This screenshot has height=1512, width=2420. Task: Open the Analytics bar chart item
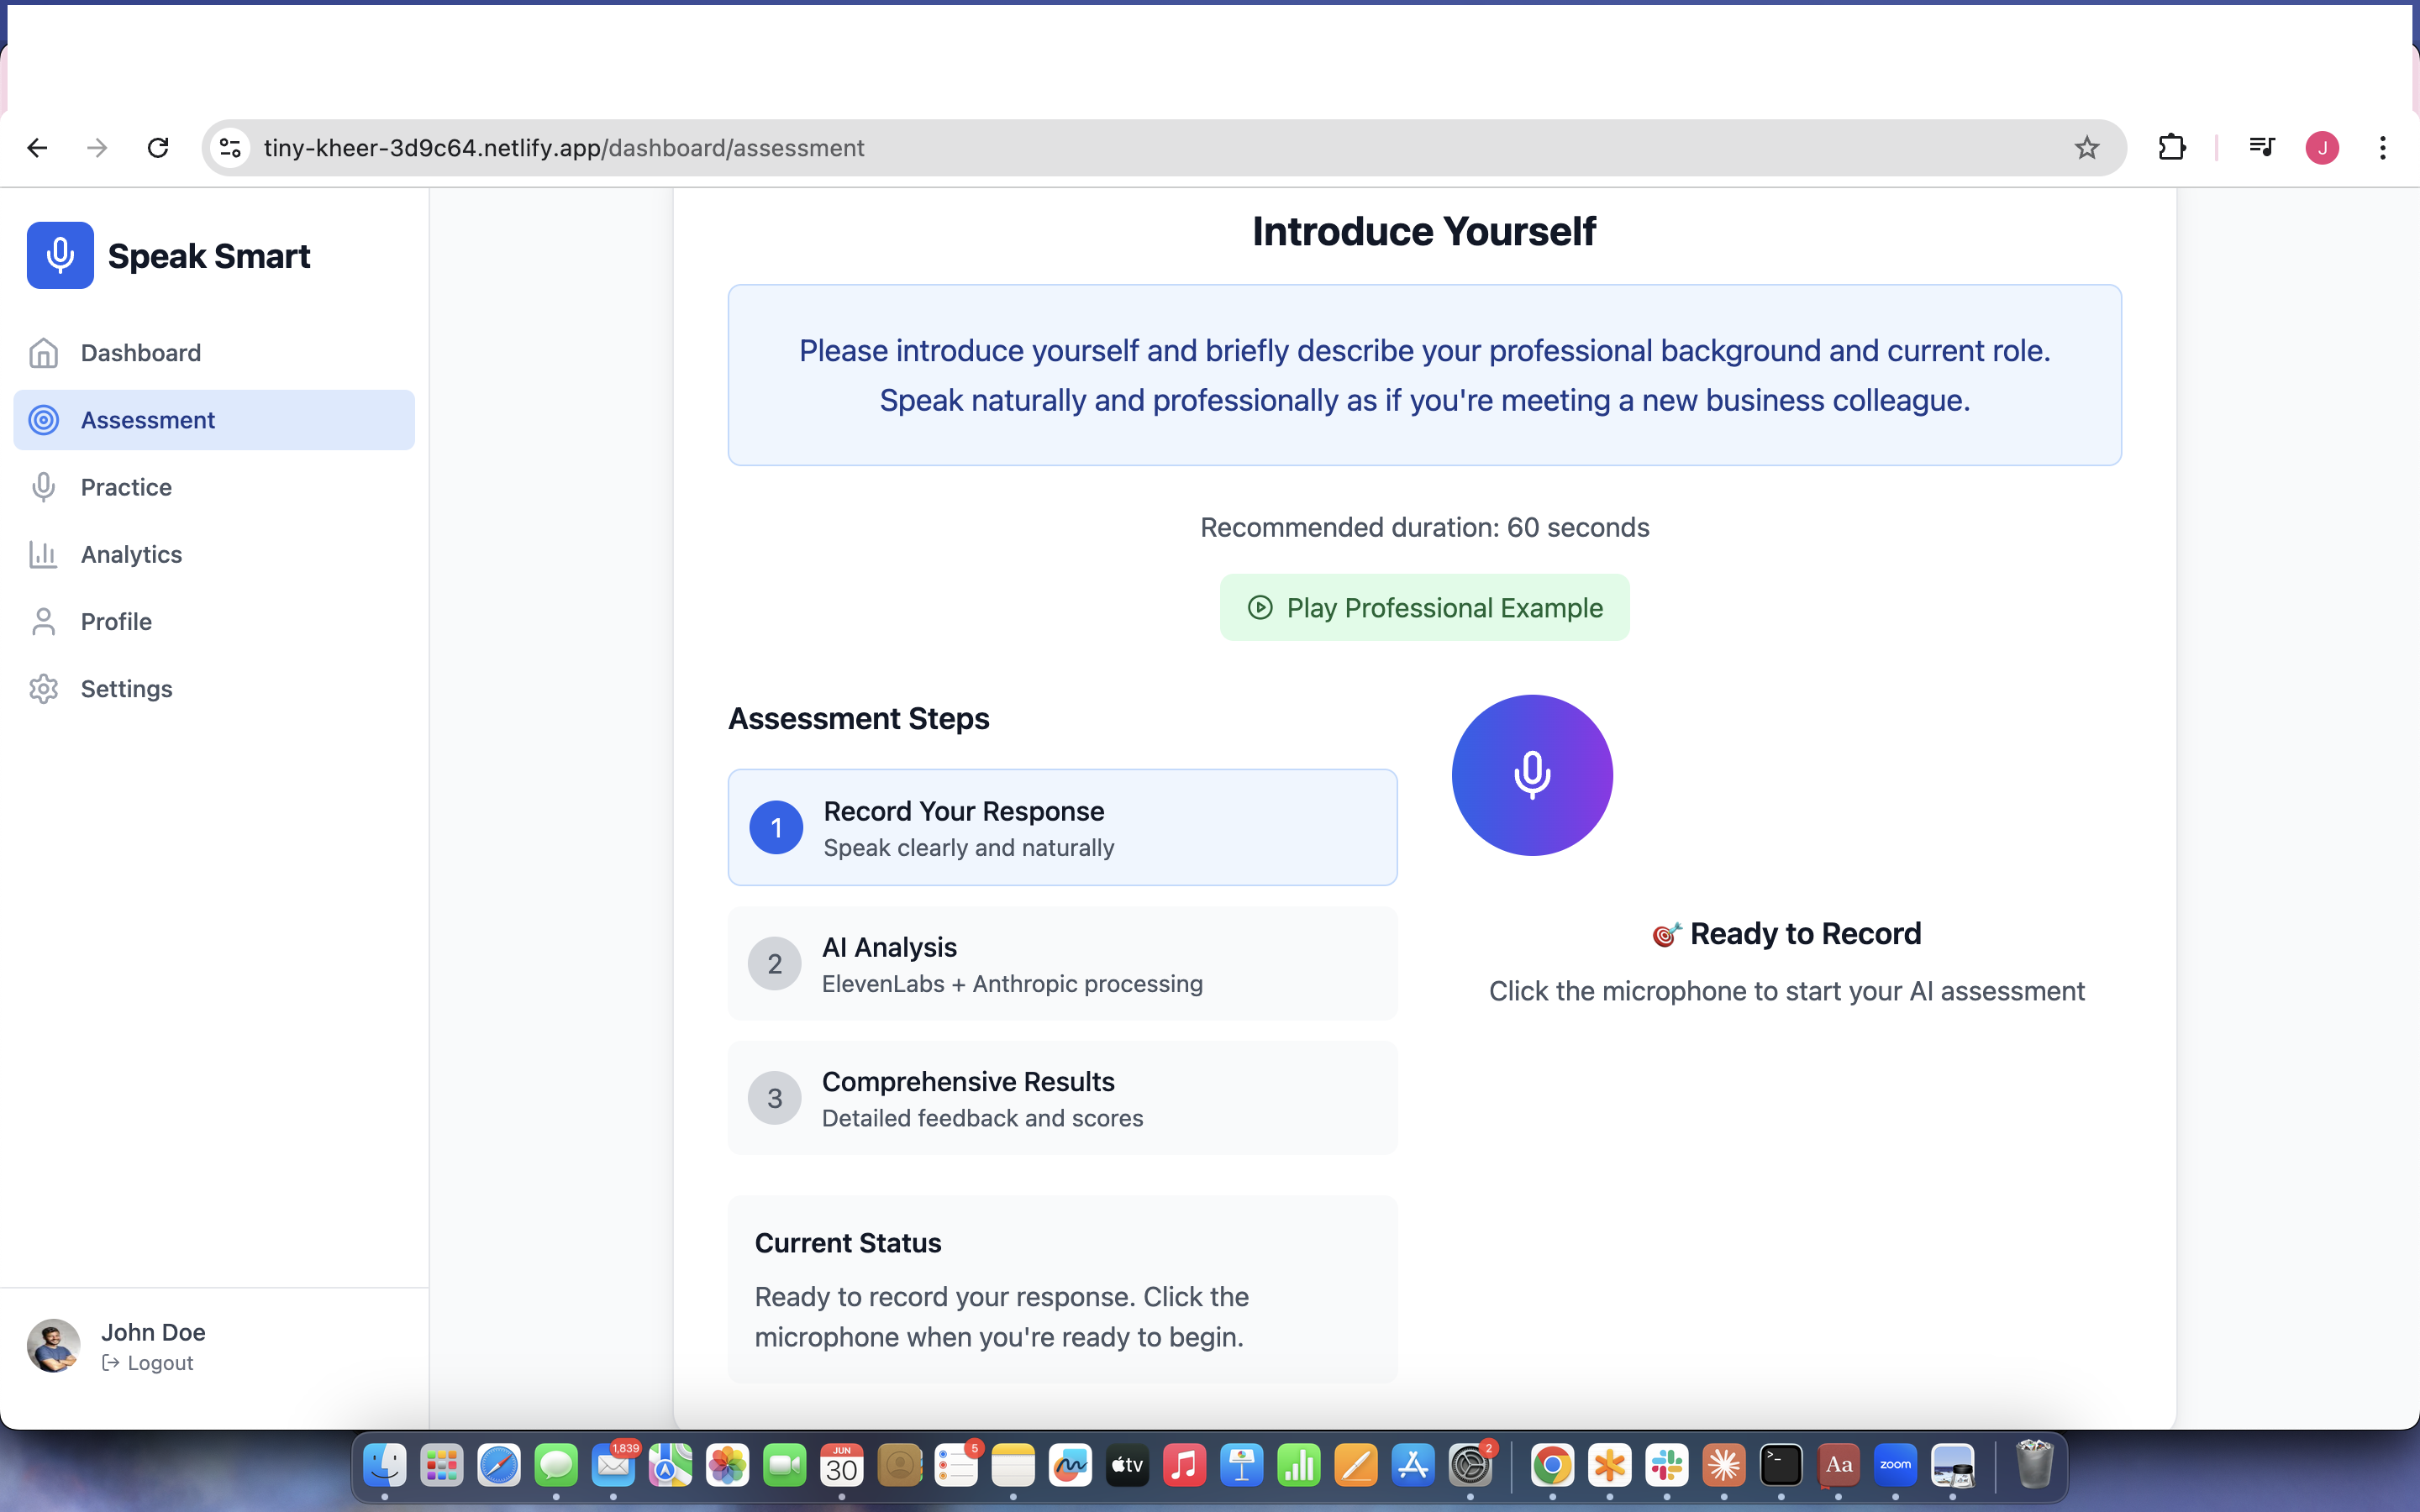click(131, 554)
